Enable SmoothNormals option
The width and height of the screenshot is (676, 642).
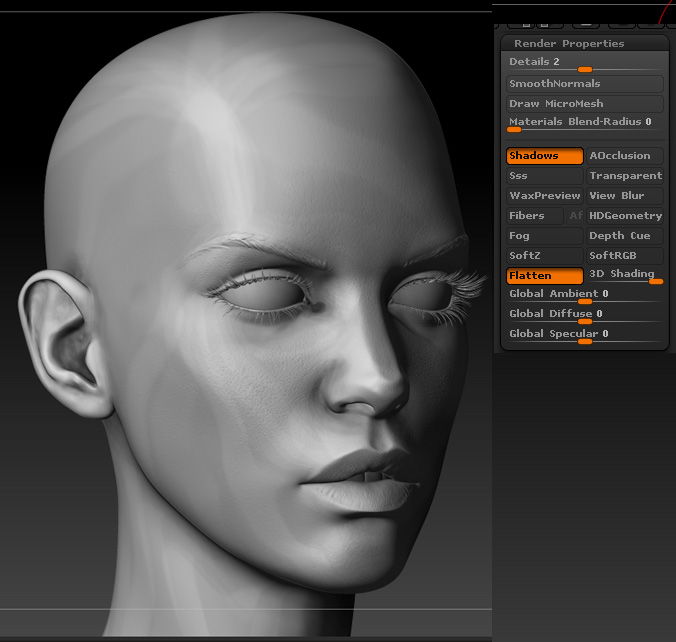pyautogui.click(x=584, y=84)
